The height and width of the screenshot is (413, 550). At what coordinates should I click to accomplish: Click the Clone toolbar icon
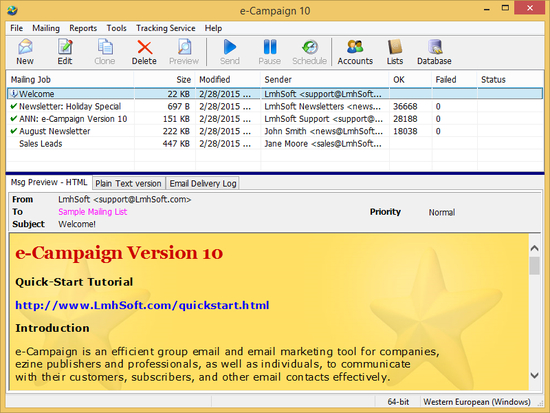click(105, 52)
